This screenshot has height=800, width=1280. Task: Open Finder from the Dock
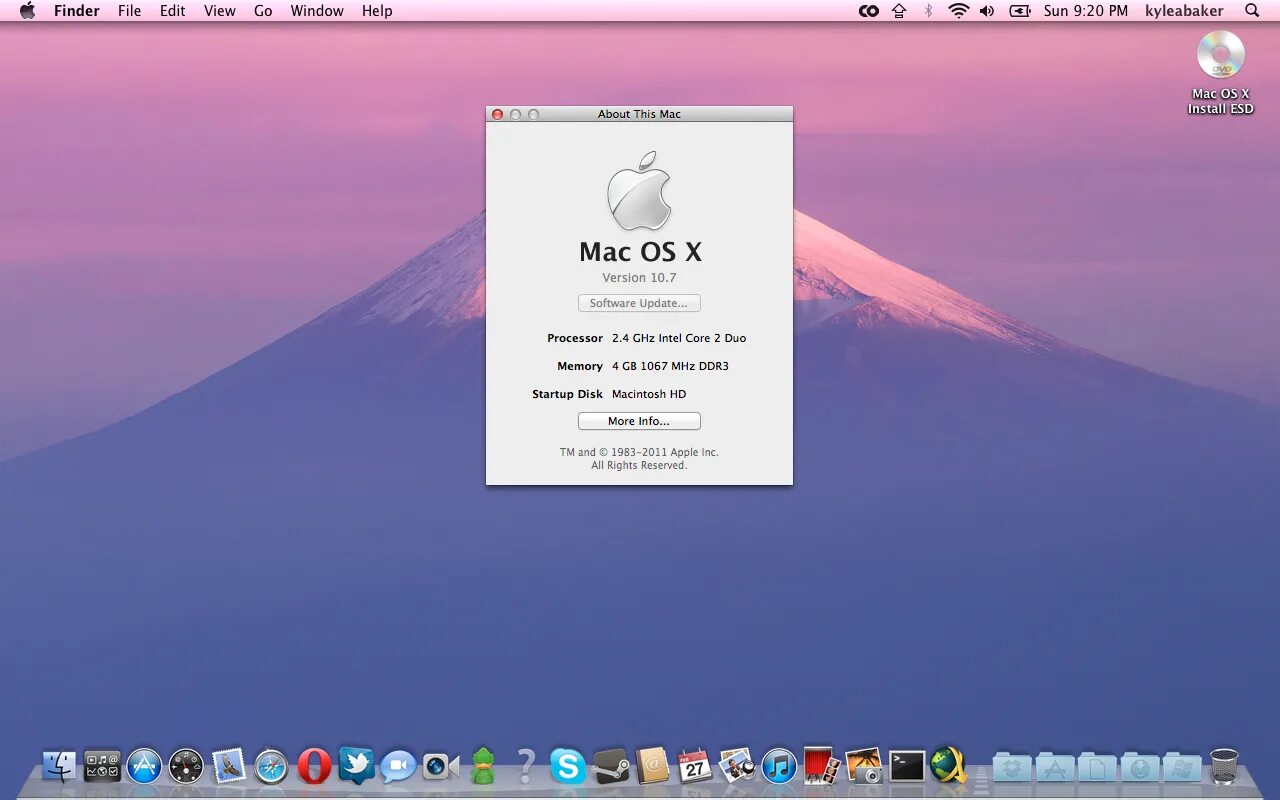(59, 766)
